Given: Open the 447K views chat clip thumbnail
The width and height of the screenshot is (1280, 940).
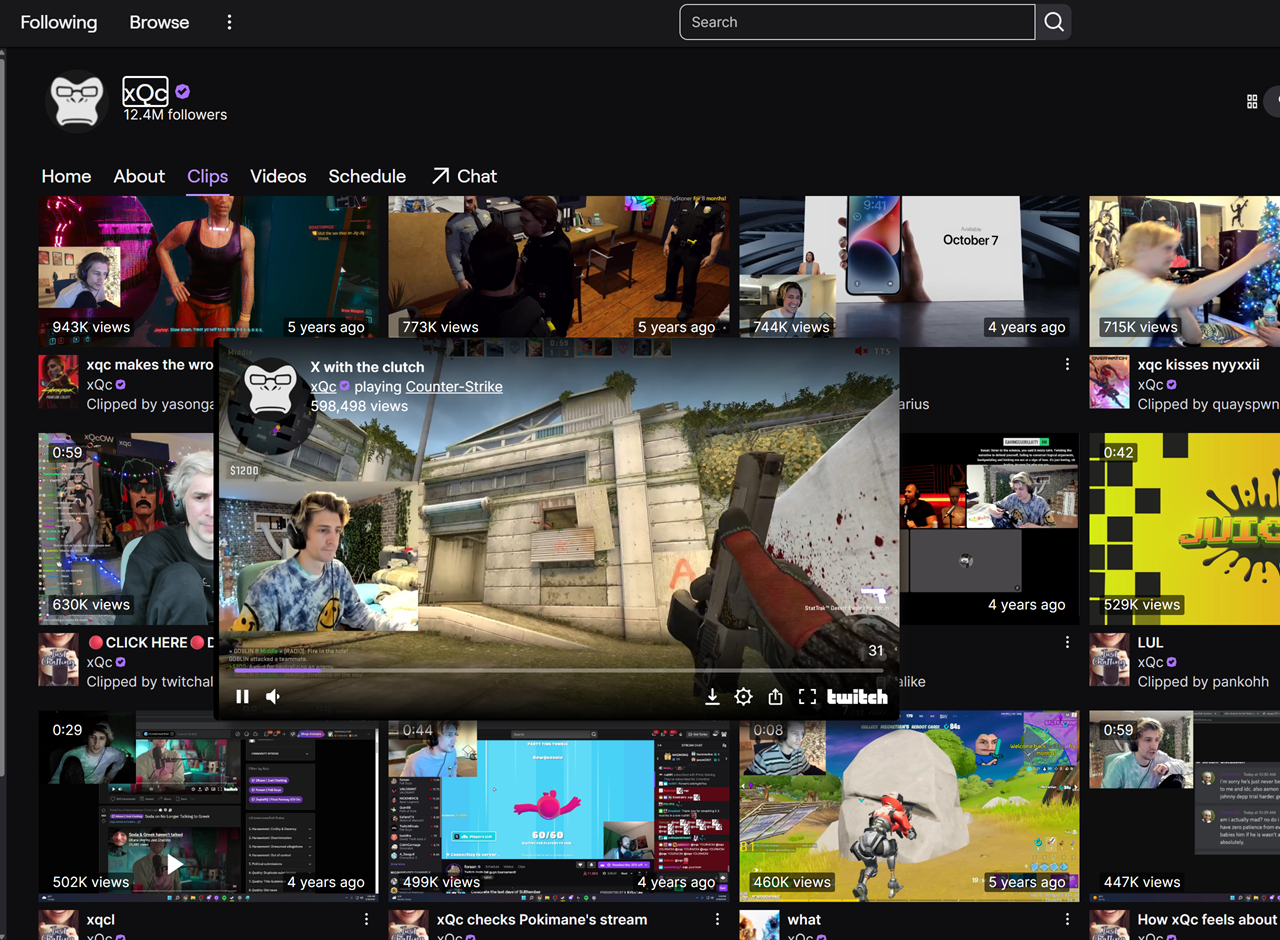Looking at the screenshot, I should coord(1184,806).
